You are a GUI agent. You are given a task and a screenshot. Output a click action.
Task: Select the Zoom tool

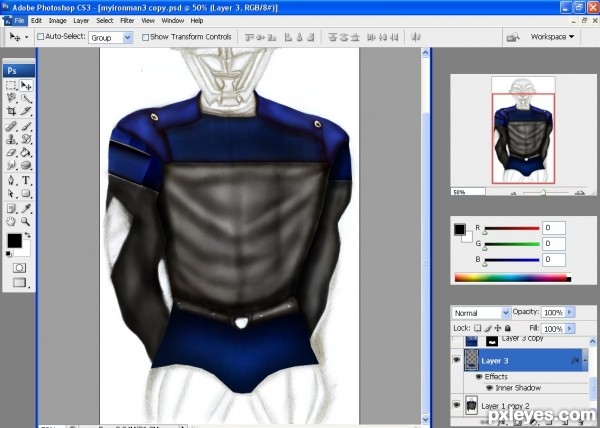pyautogui.click(x=26, y=221)
